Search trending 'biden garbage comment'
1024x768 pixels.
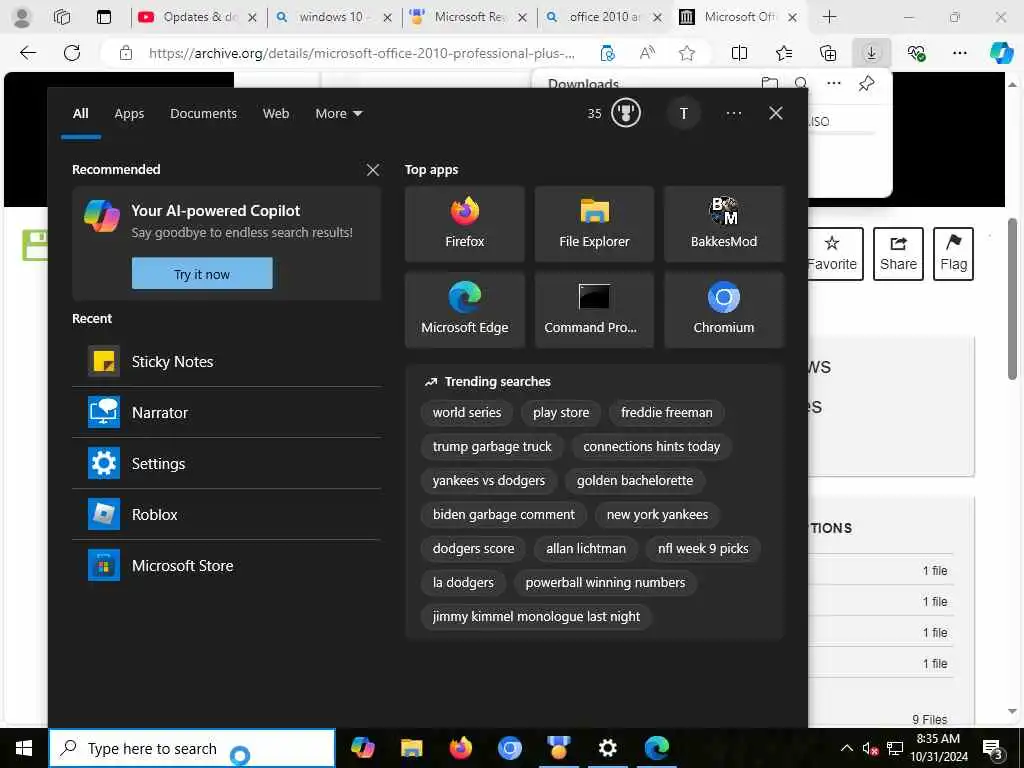[504, 515]
